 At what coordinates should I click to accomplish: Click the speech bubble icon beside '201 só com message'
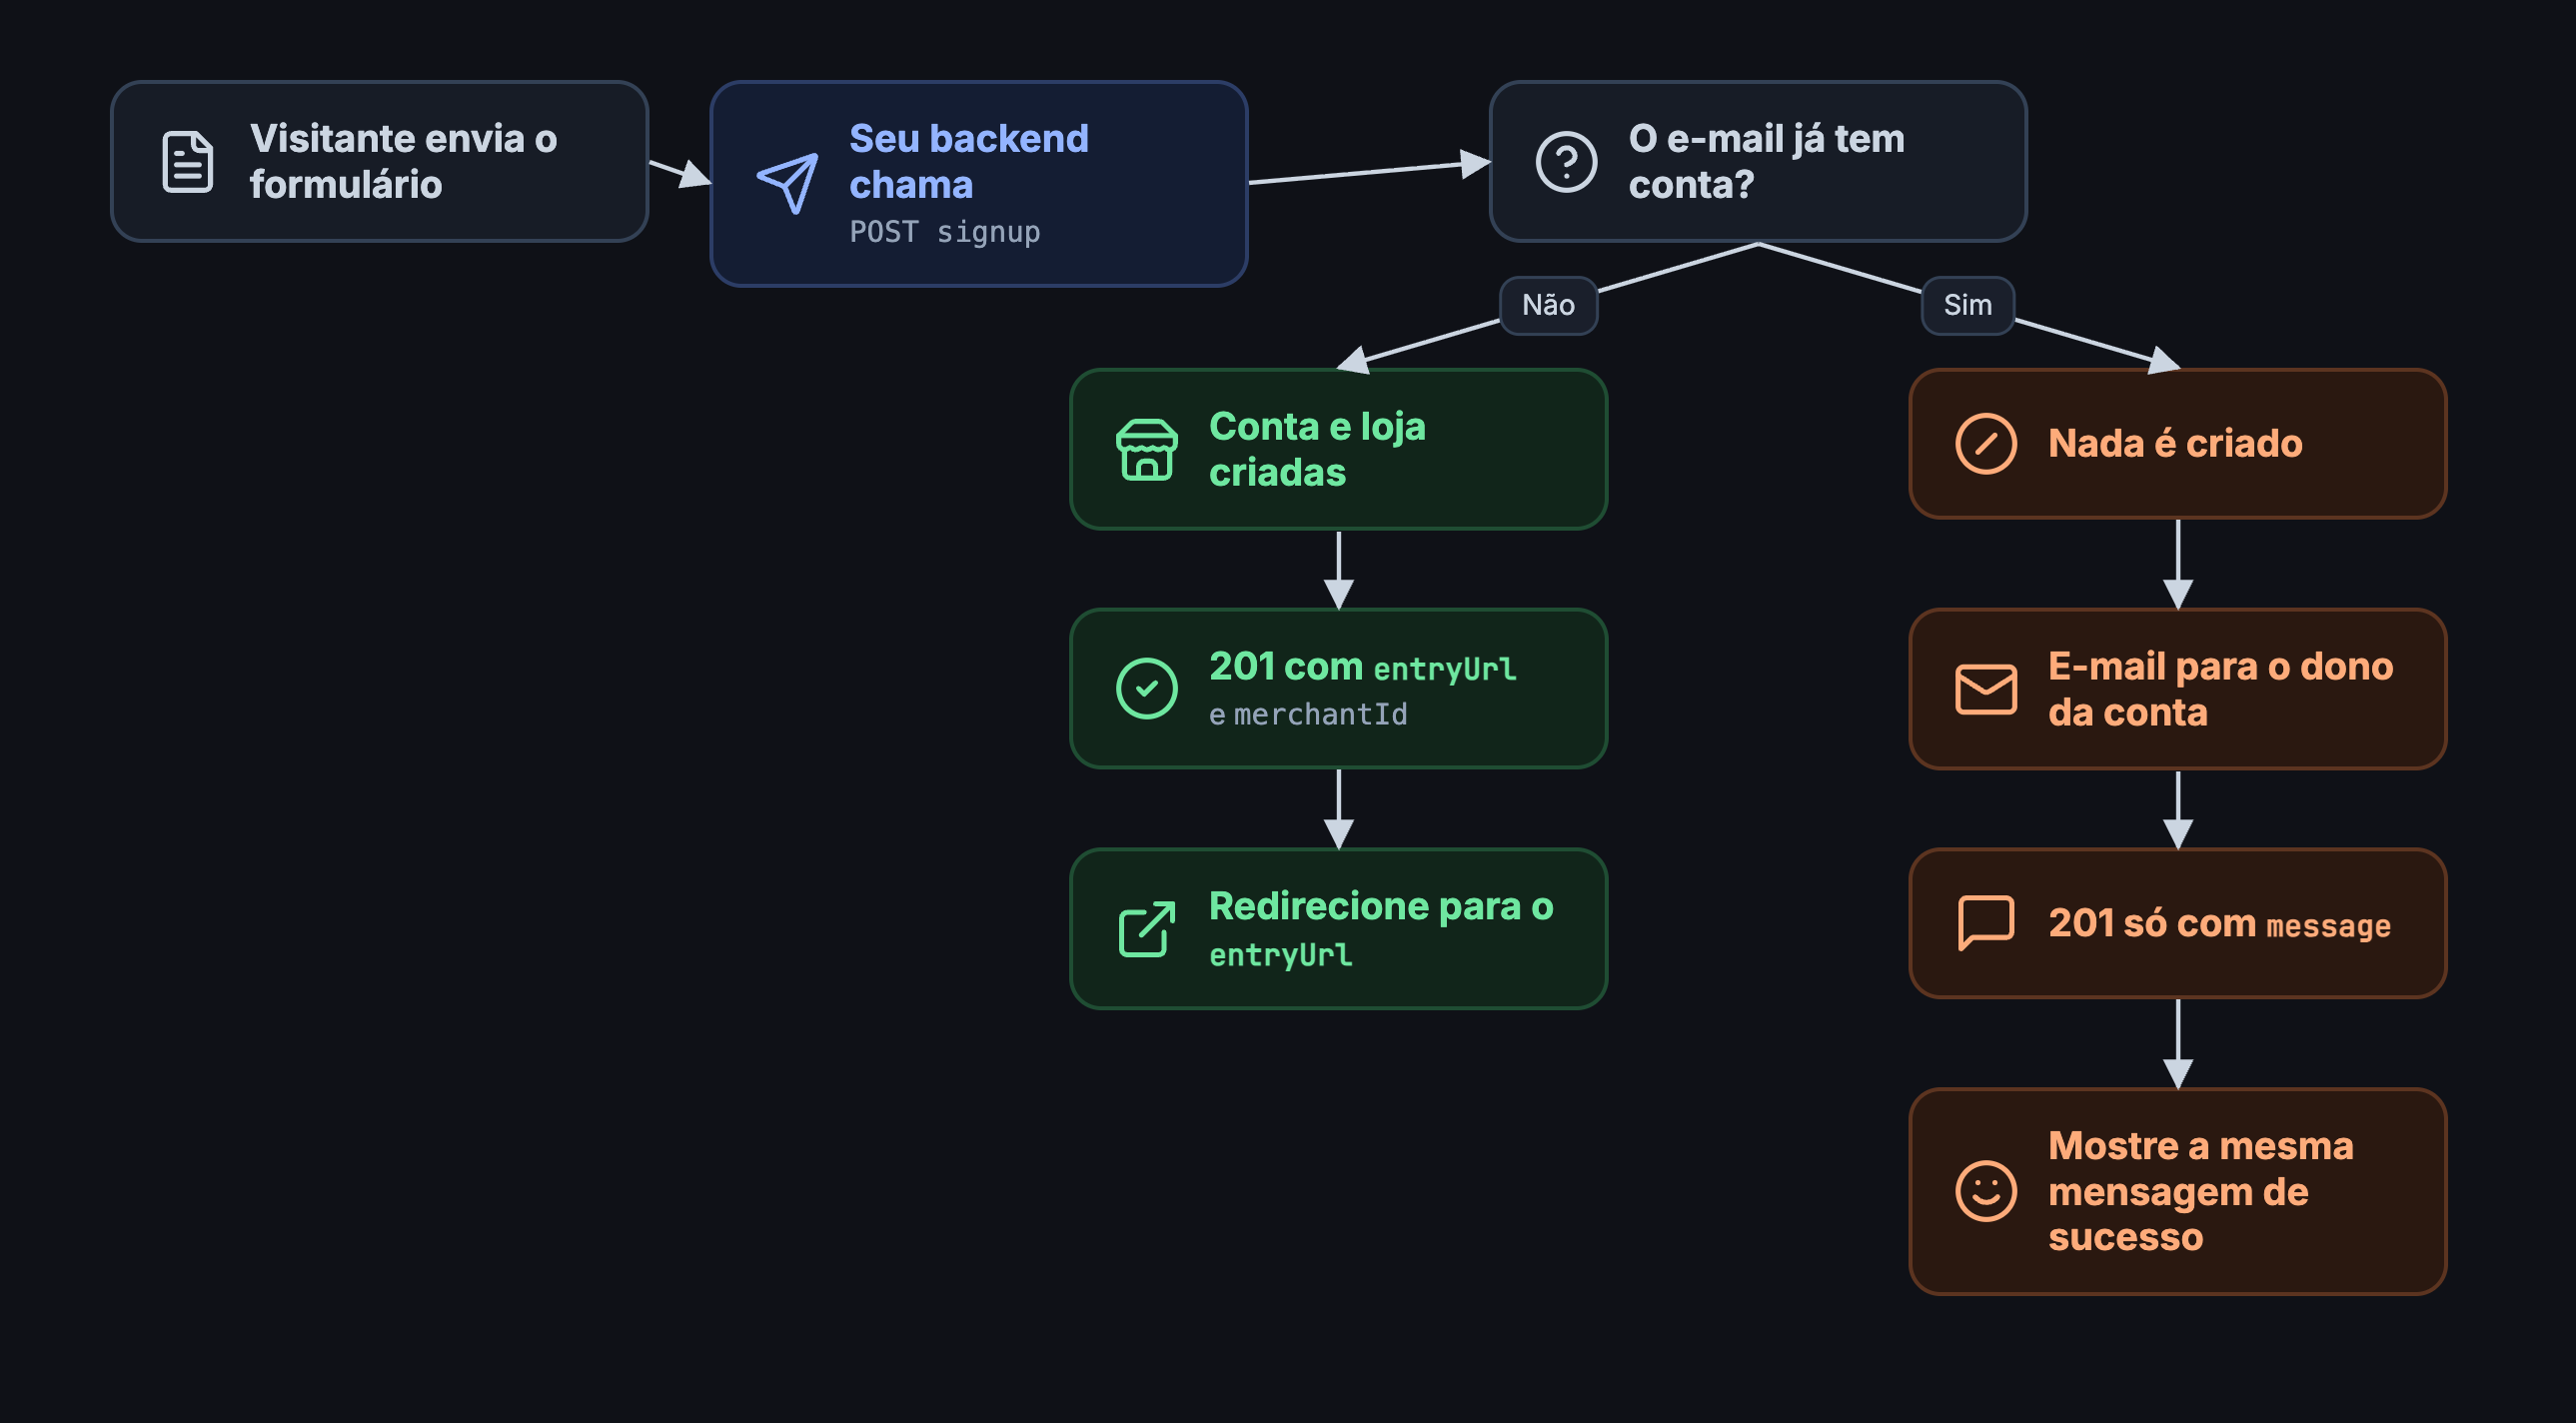coord(1985,922)
